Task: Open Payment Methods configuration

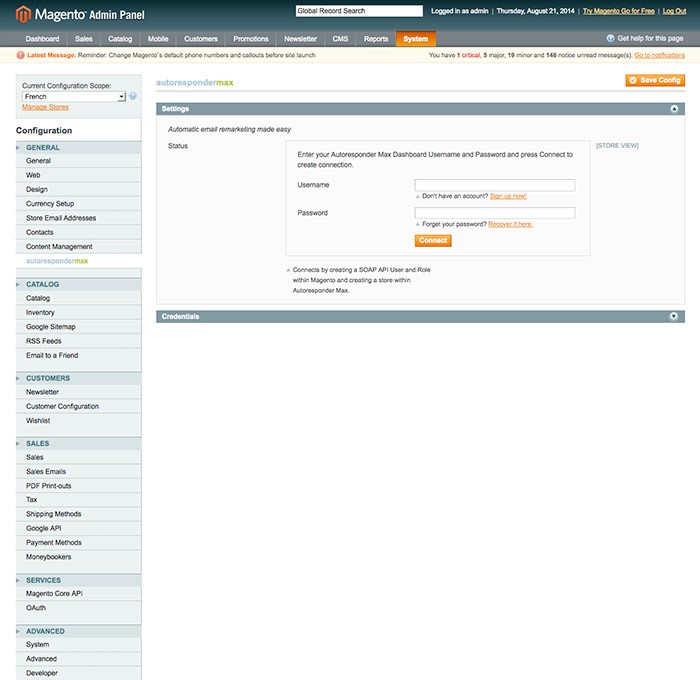Action: [79, 542]
